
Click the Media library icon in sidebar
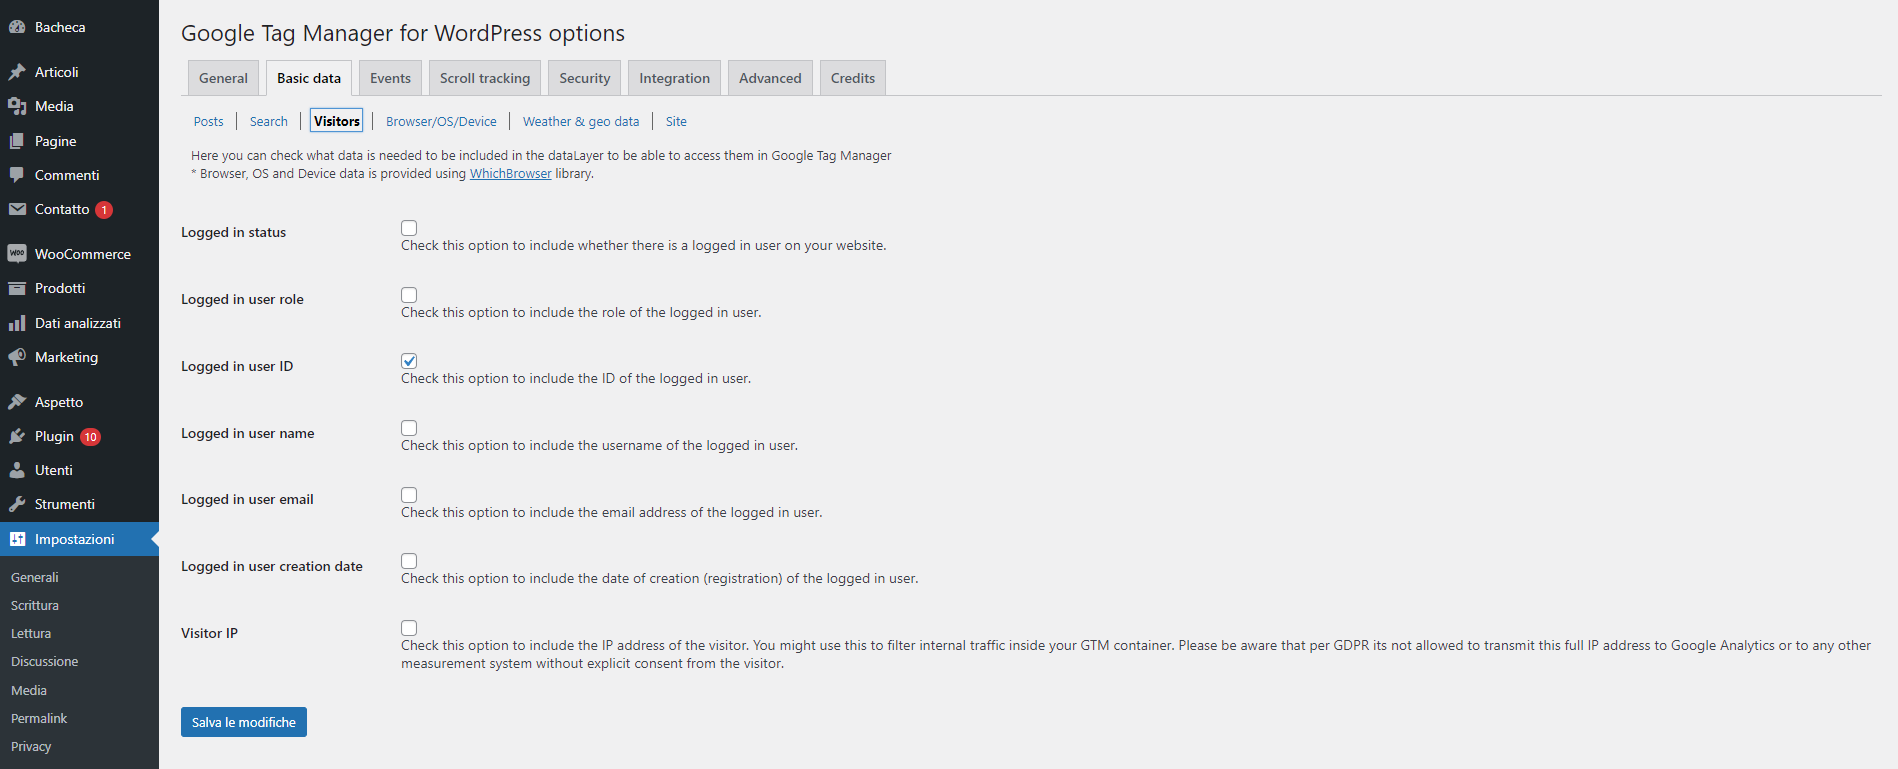click(x=17, y=106)
